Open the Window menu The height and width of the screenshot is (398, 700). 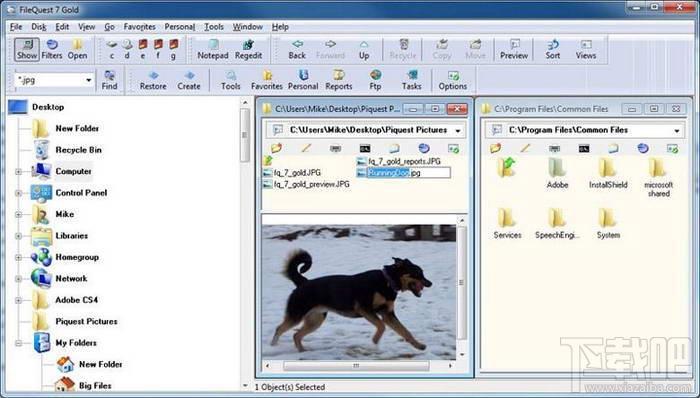click(247, 27)
